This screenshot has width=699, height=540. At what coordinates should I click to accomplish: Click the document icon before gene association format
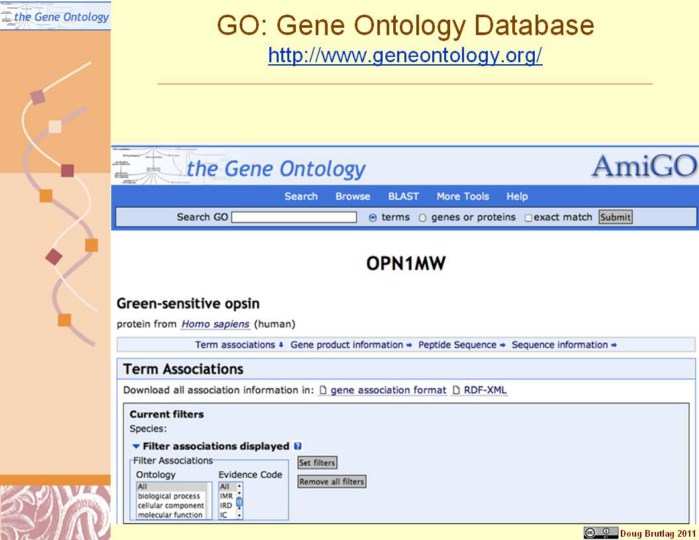pyautogui.click(x=323, y=390)
